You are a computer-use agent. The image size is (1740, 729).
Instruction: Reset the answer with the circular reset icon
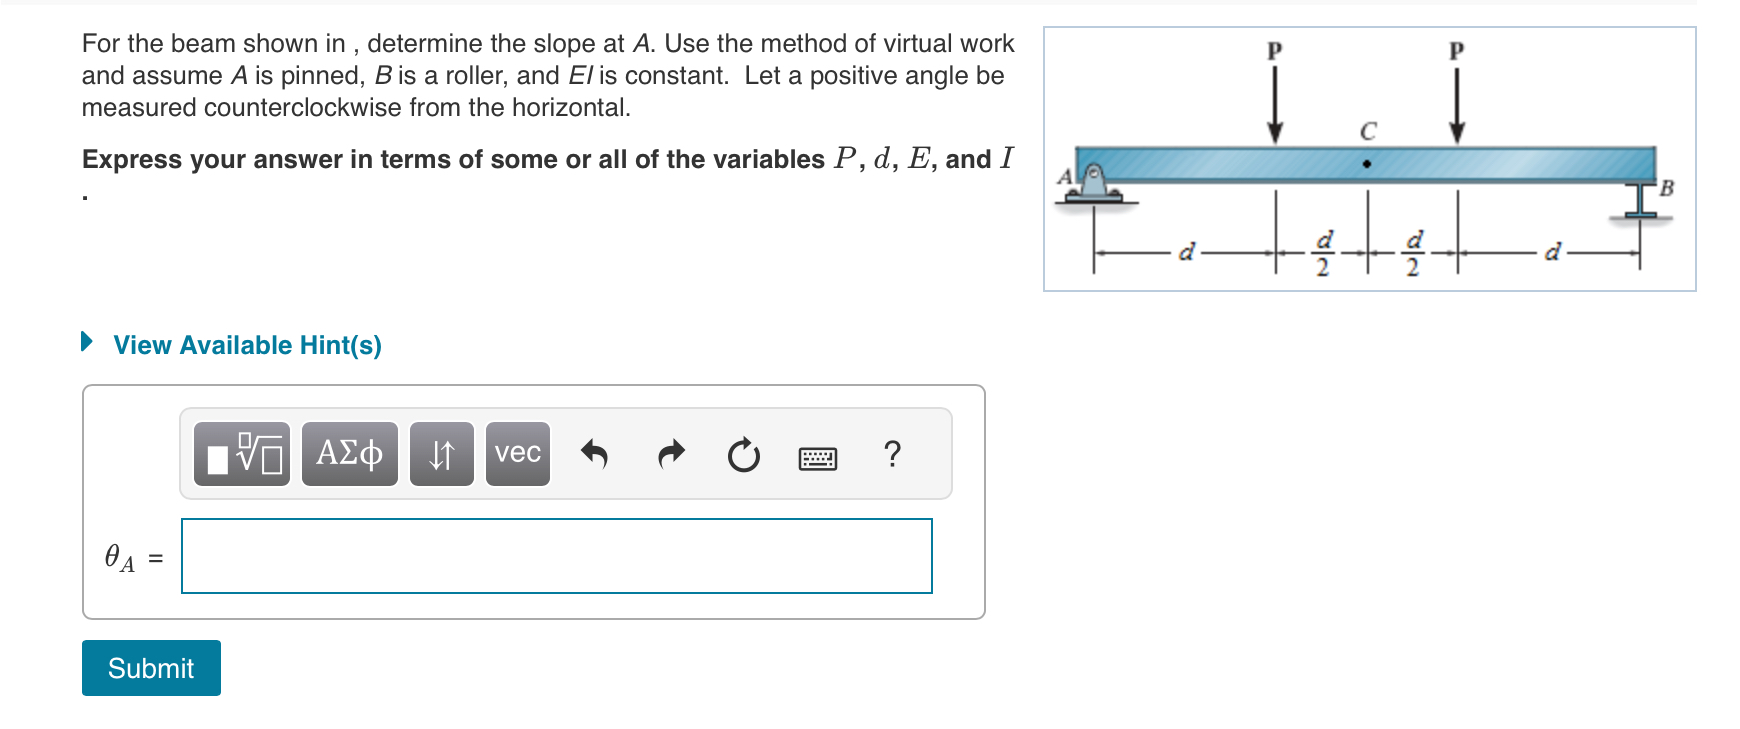[743, 455]
